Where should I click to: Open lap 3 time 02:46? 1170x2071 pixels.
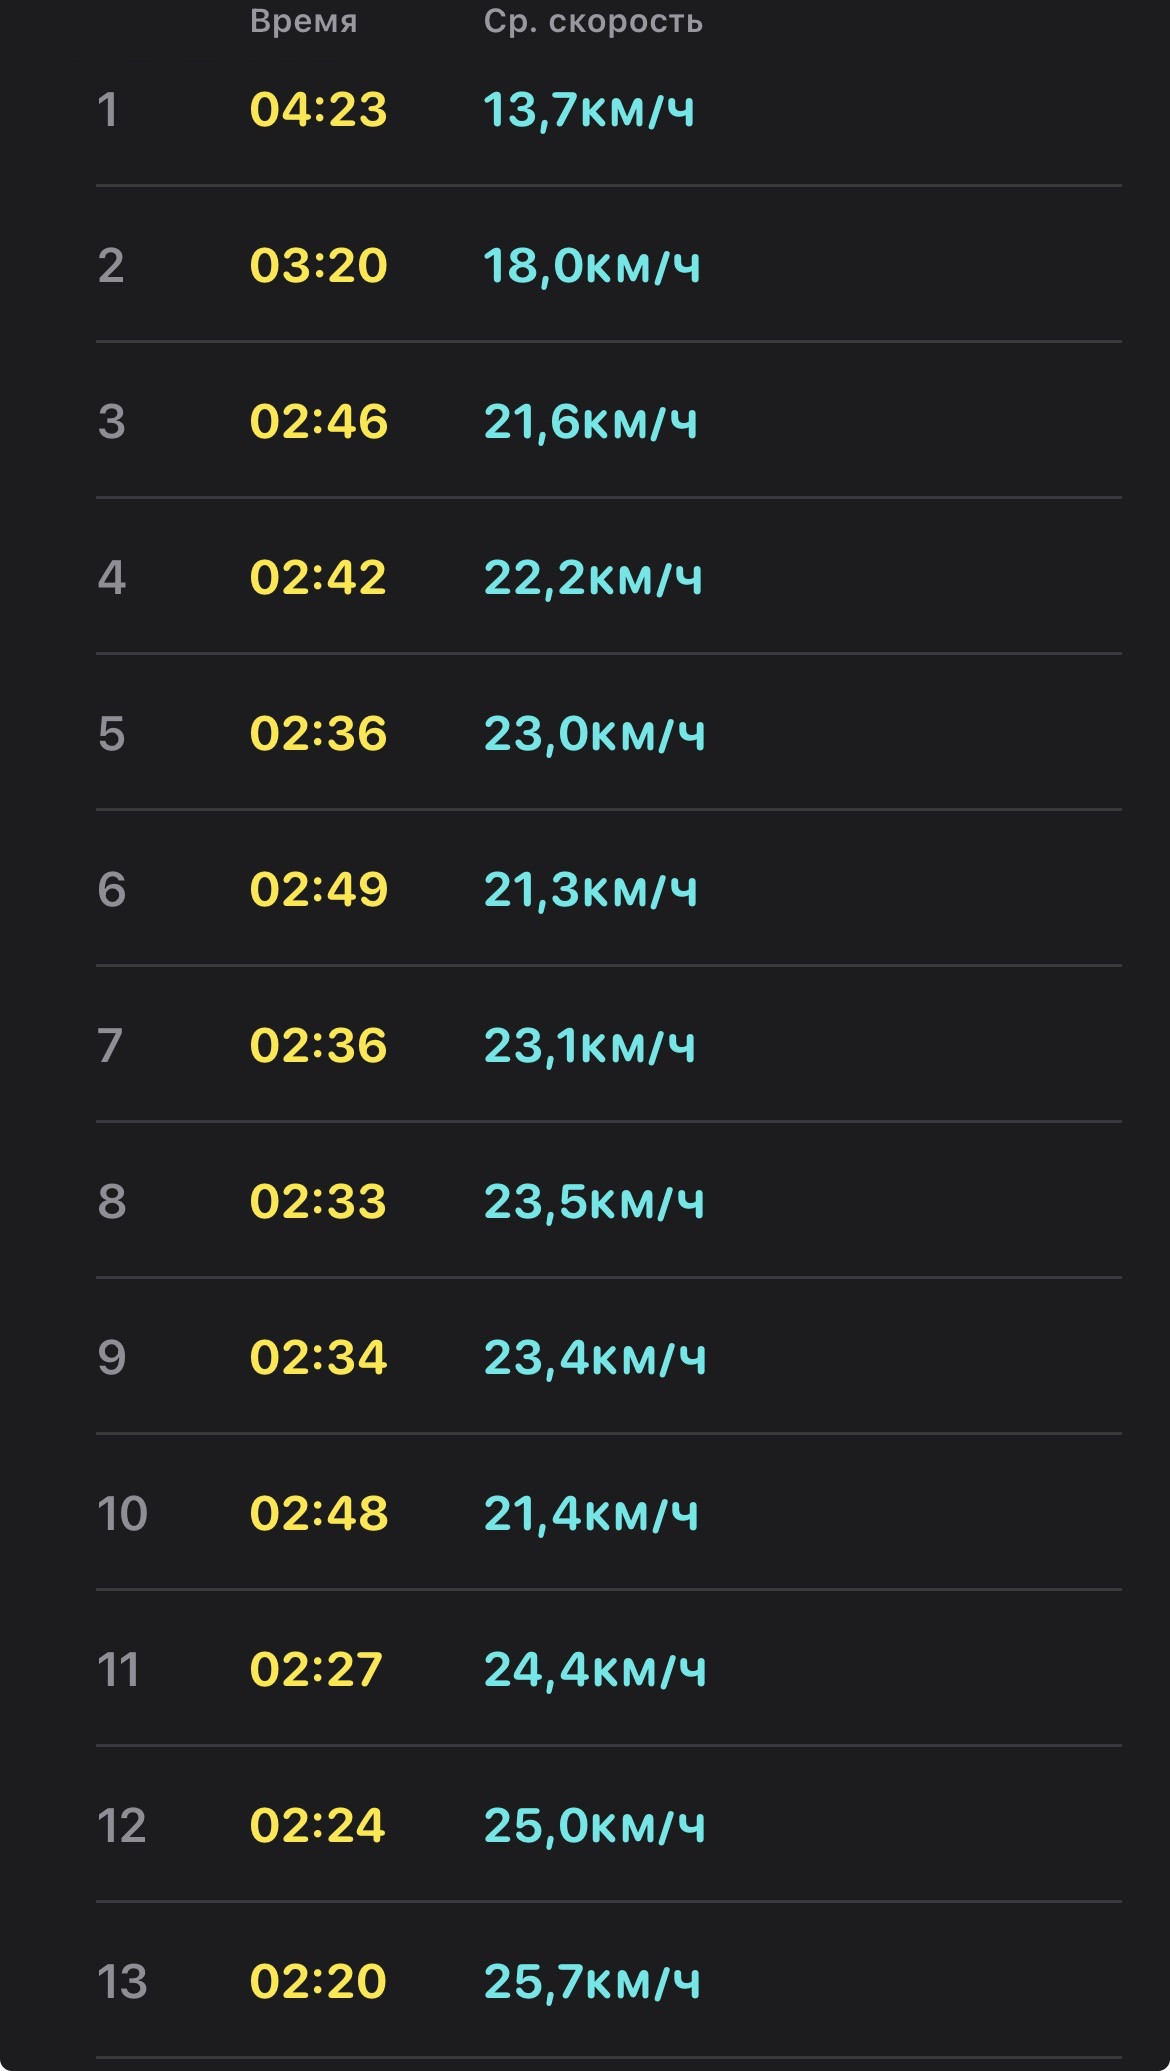[x=318, y=422]
